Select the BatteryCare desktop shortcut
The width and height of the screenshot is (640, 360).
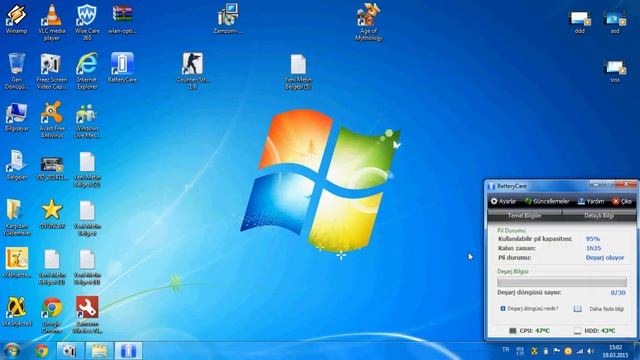pyautogui.click(x=122, y=68)
